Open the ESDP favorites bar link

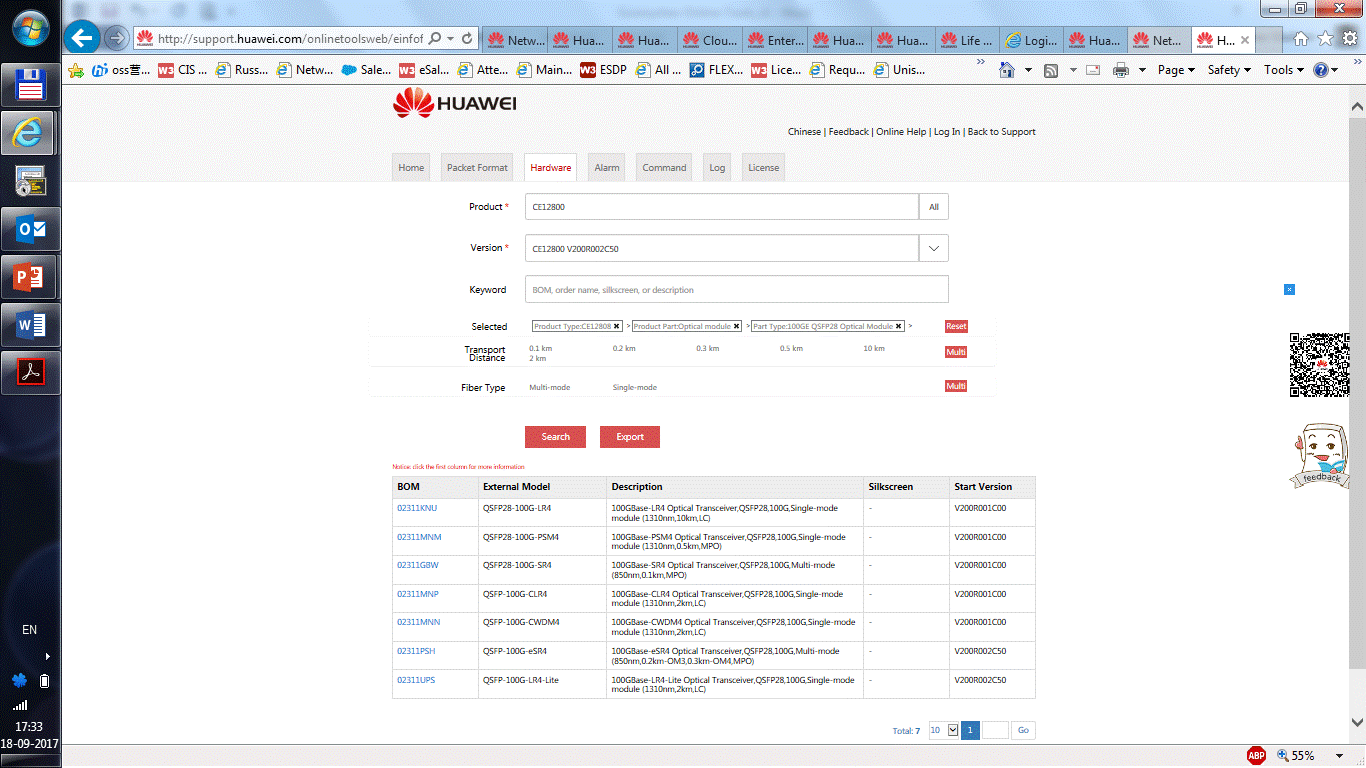(602, 70)
